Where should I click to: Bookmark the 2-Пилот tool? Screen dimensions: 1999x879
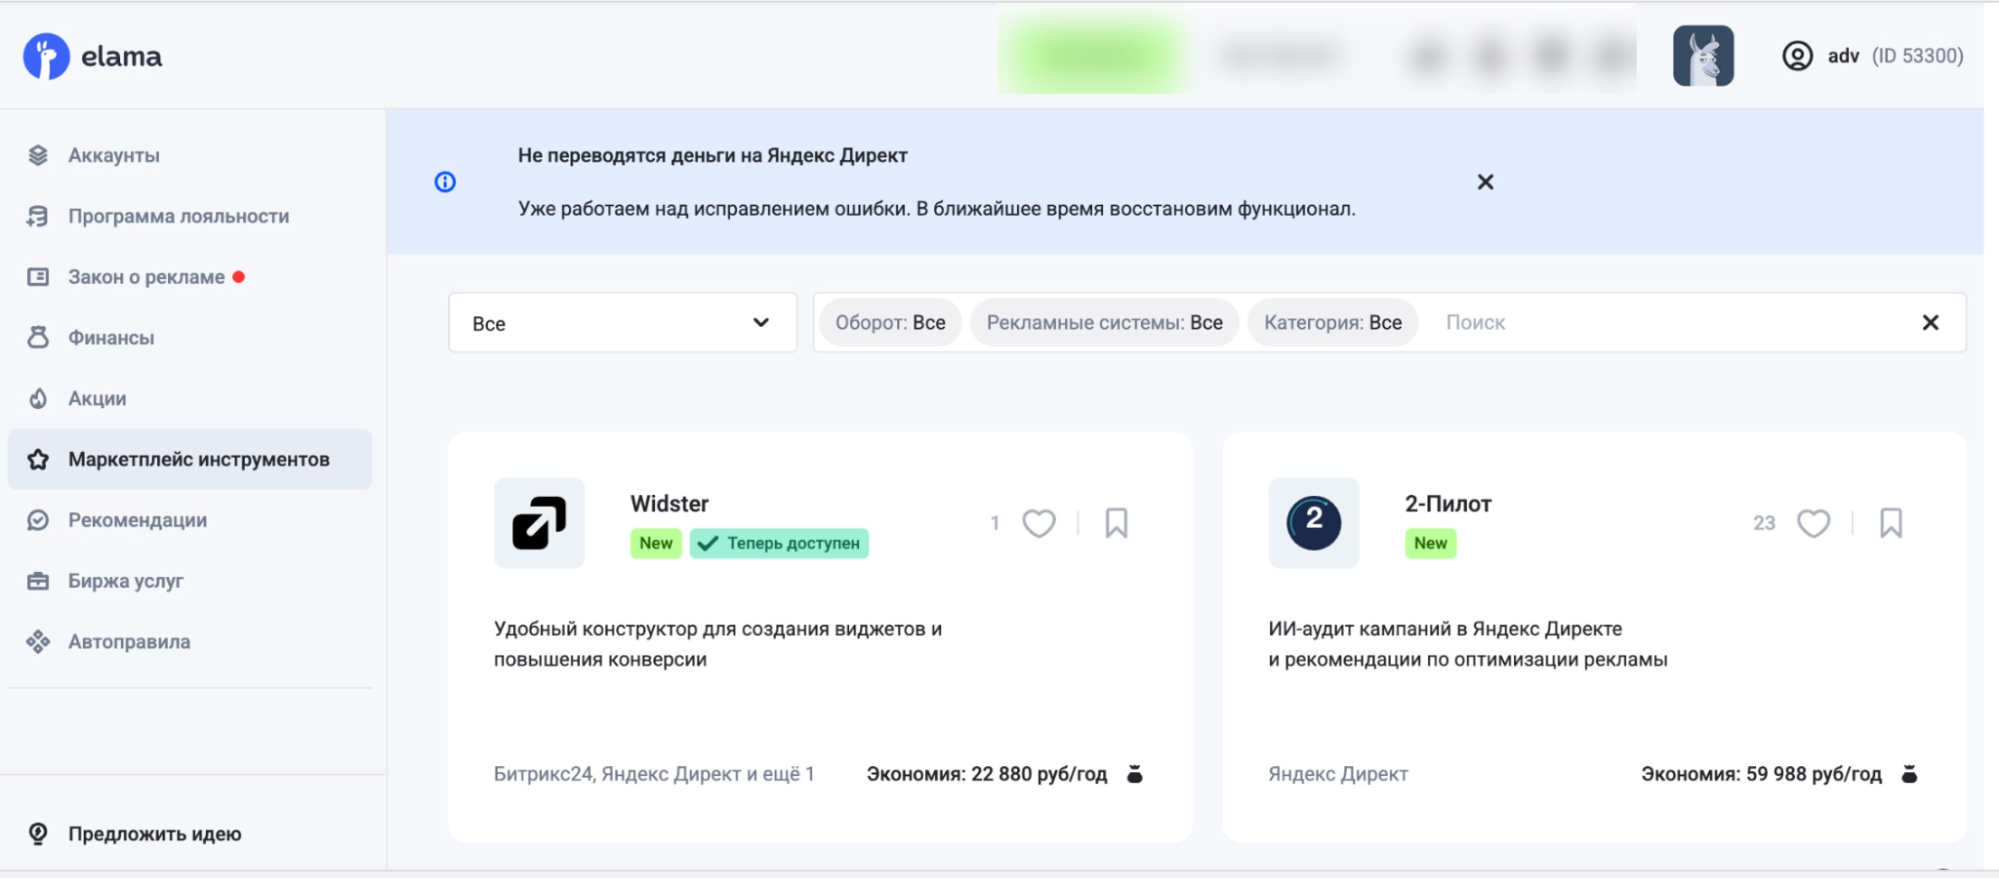tap(1891, 523)
